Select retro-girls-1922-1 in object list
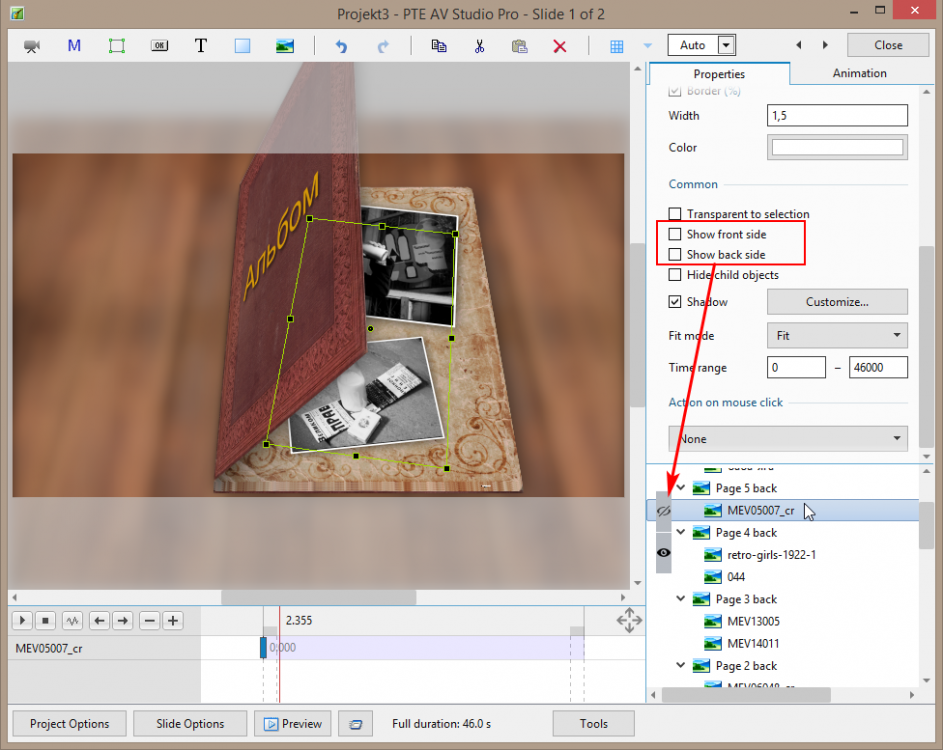 point(771,555)
